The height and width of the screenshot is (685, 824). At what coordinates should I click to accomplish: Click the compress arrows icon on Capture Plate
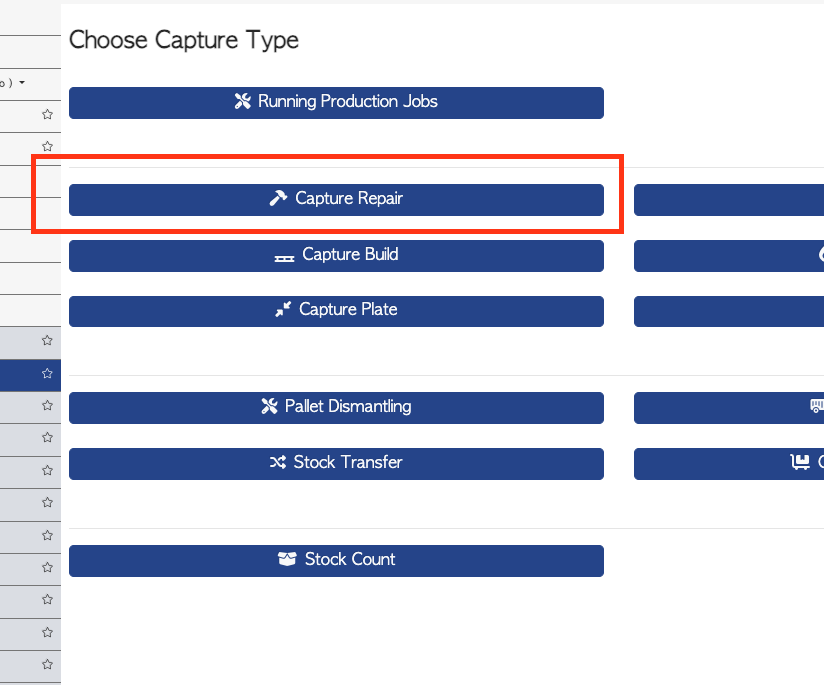tap(283, 309)
